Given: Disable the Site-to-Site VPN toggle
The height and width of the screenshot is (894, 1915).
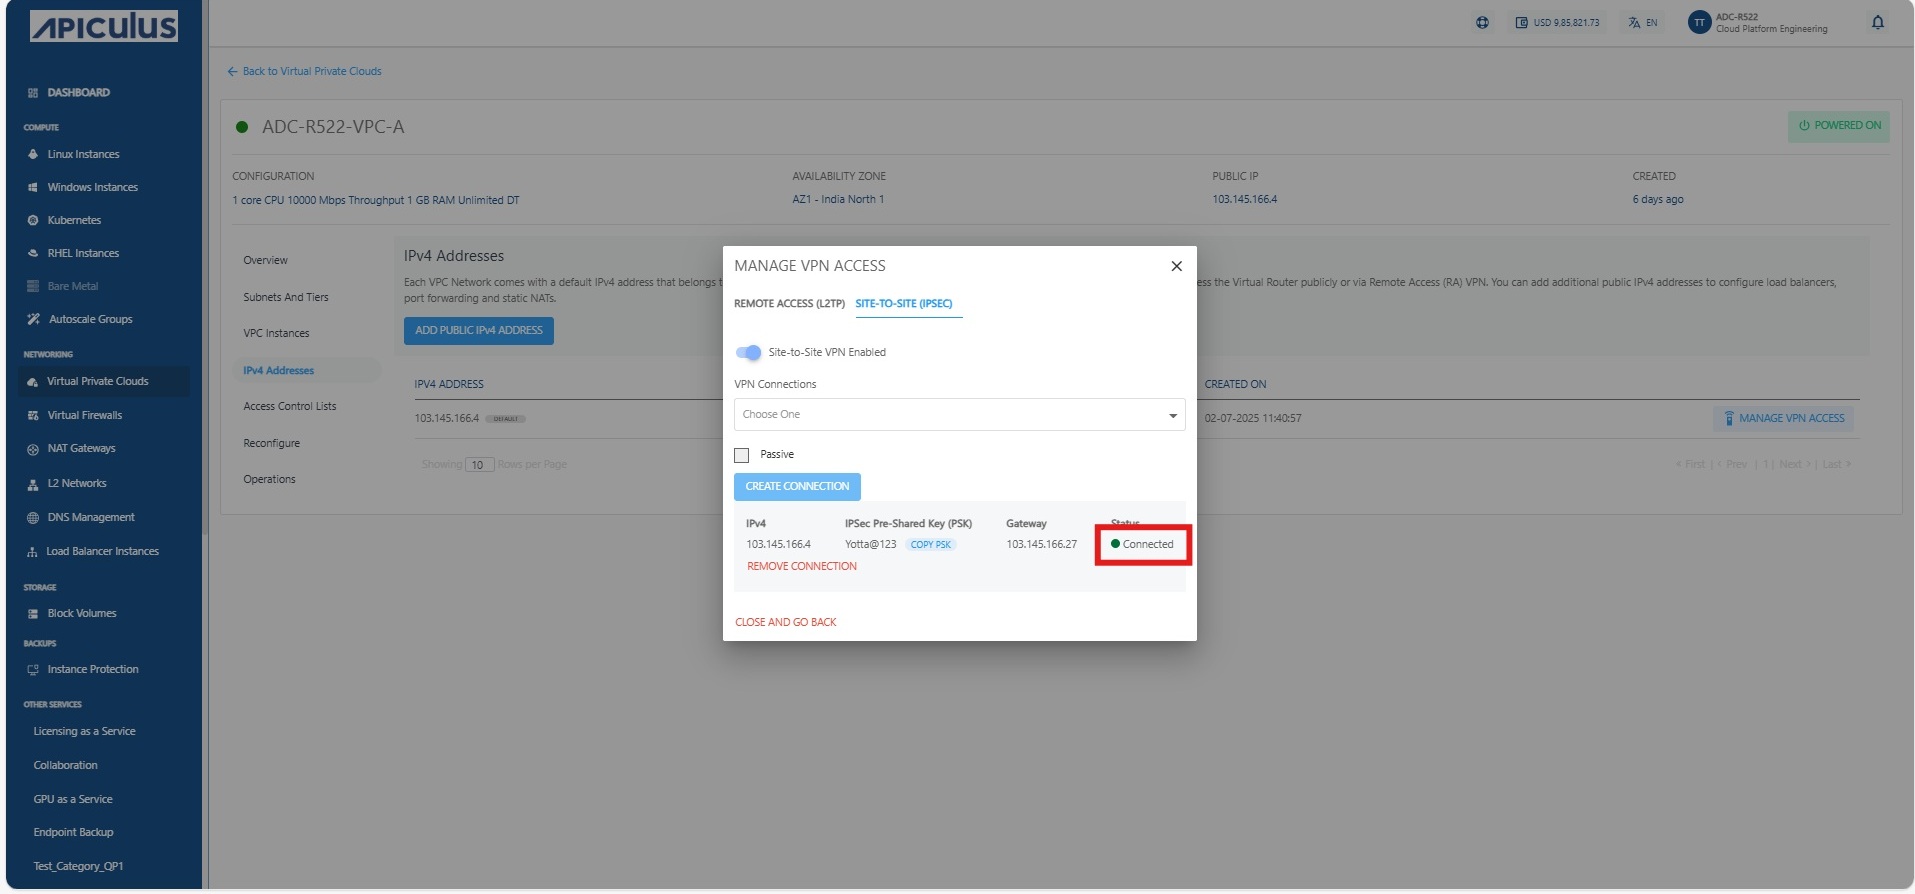Looking at the screenshot, I should (x=748, y=352).
